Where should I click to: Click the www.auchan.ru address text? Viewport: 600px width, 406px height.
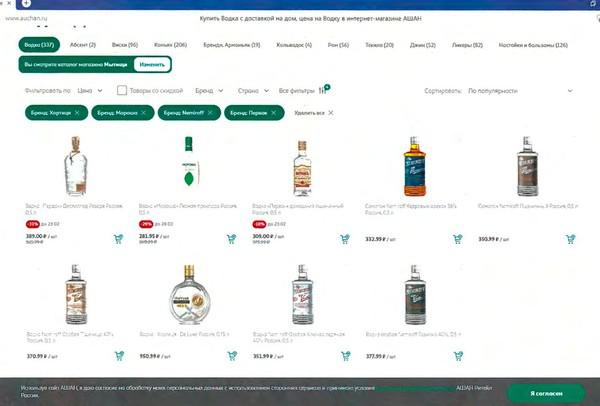(x=26, y=18)
